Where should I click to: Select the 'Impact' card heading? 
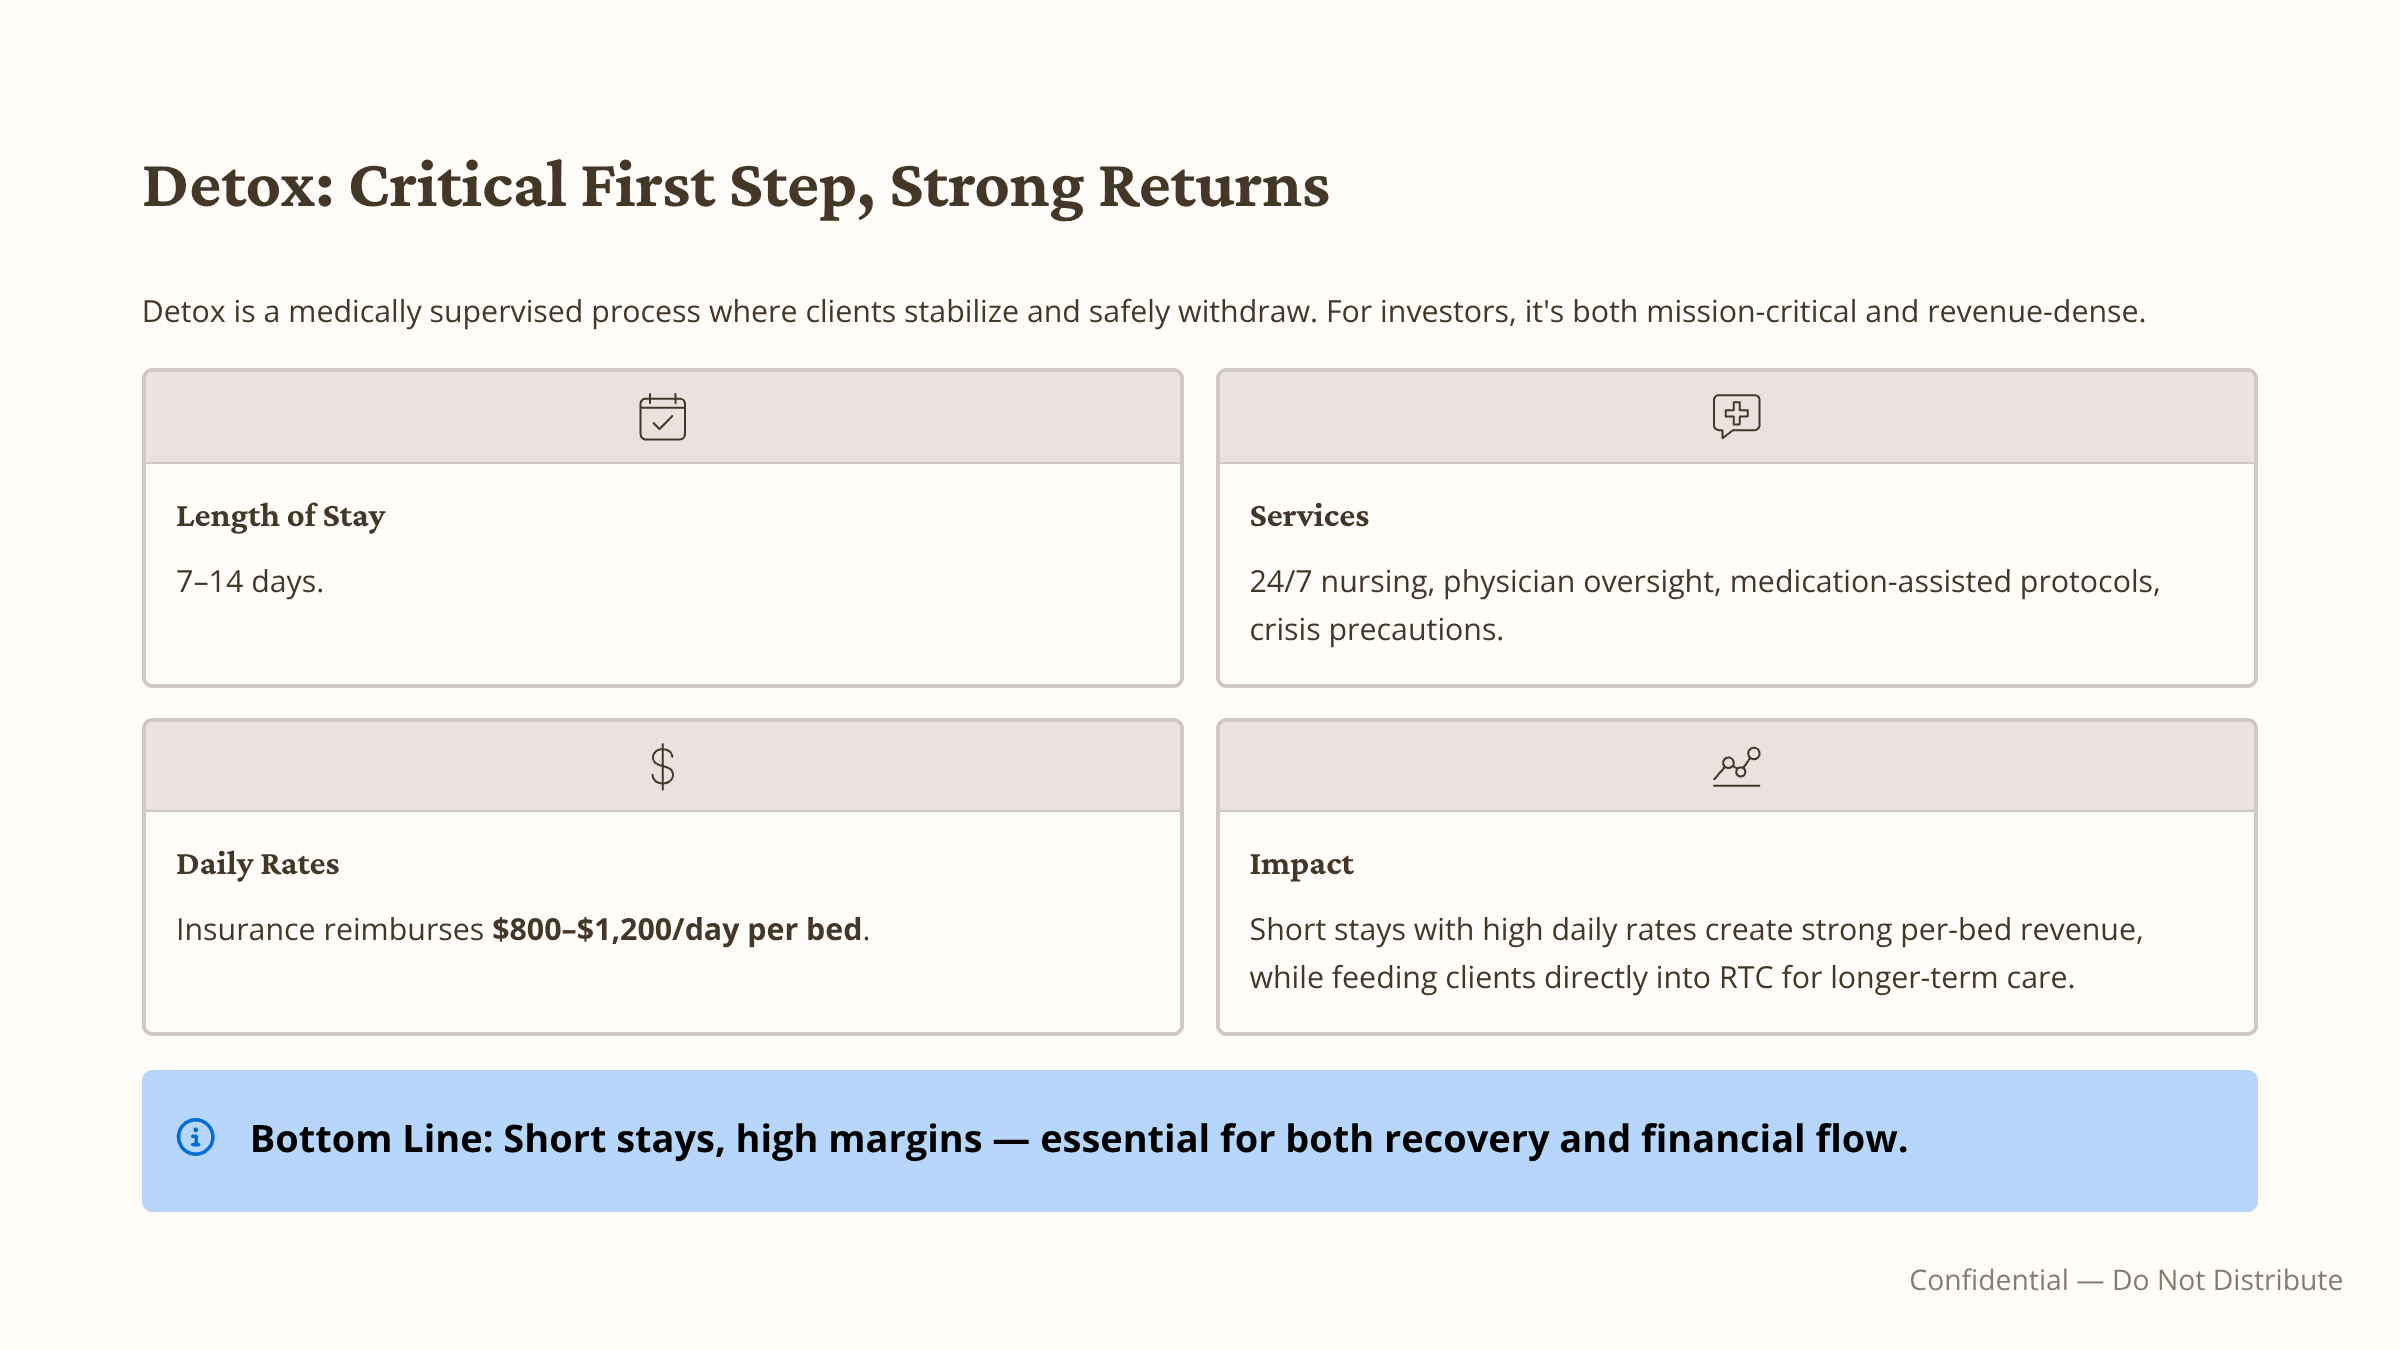pyautogui.click(x=1301, y=864)
